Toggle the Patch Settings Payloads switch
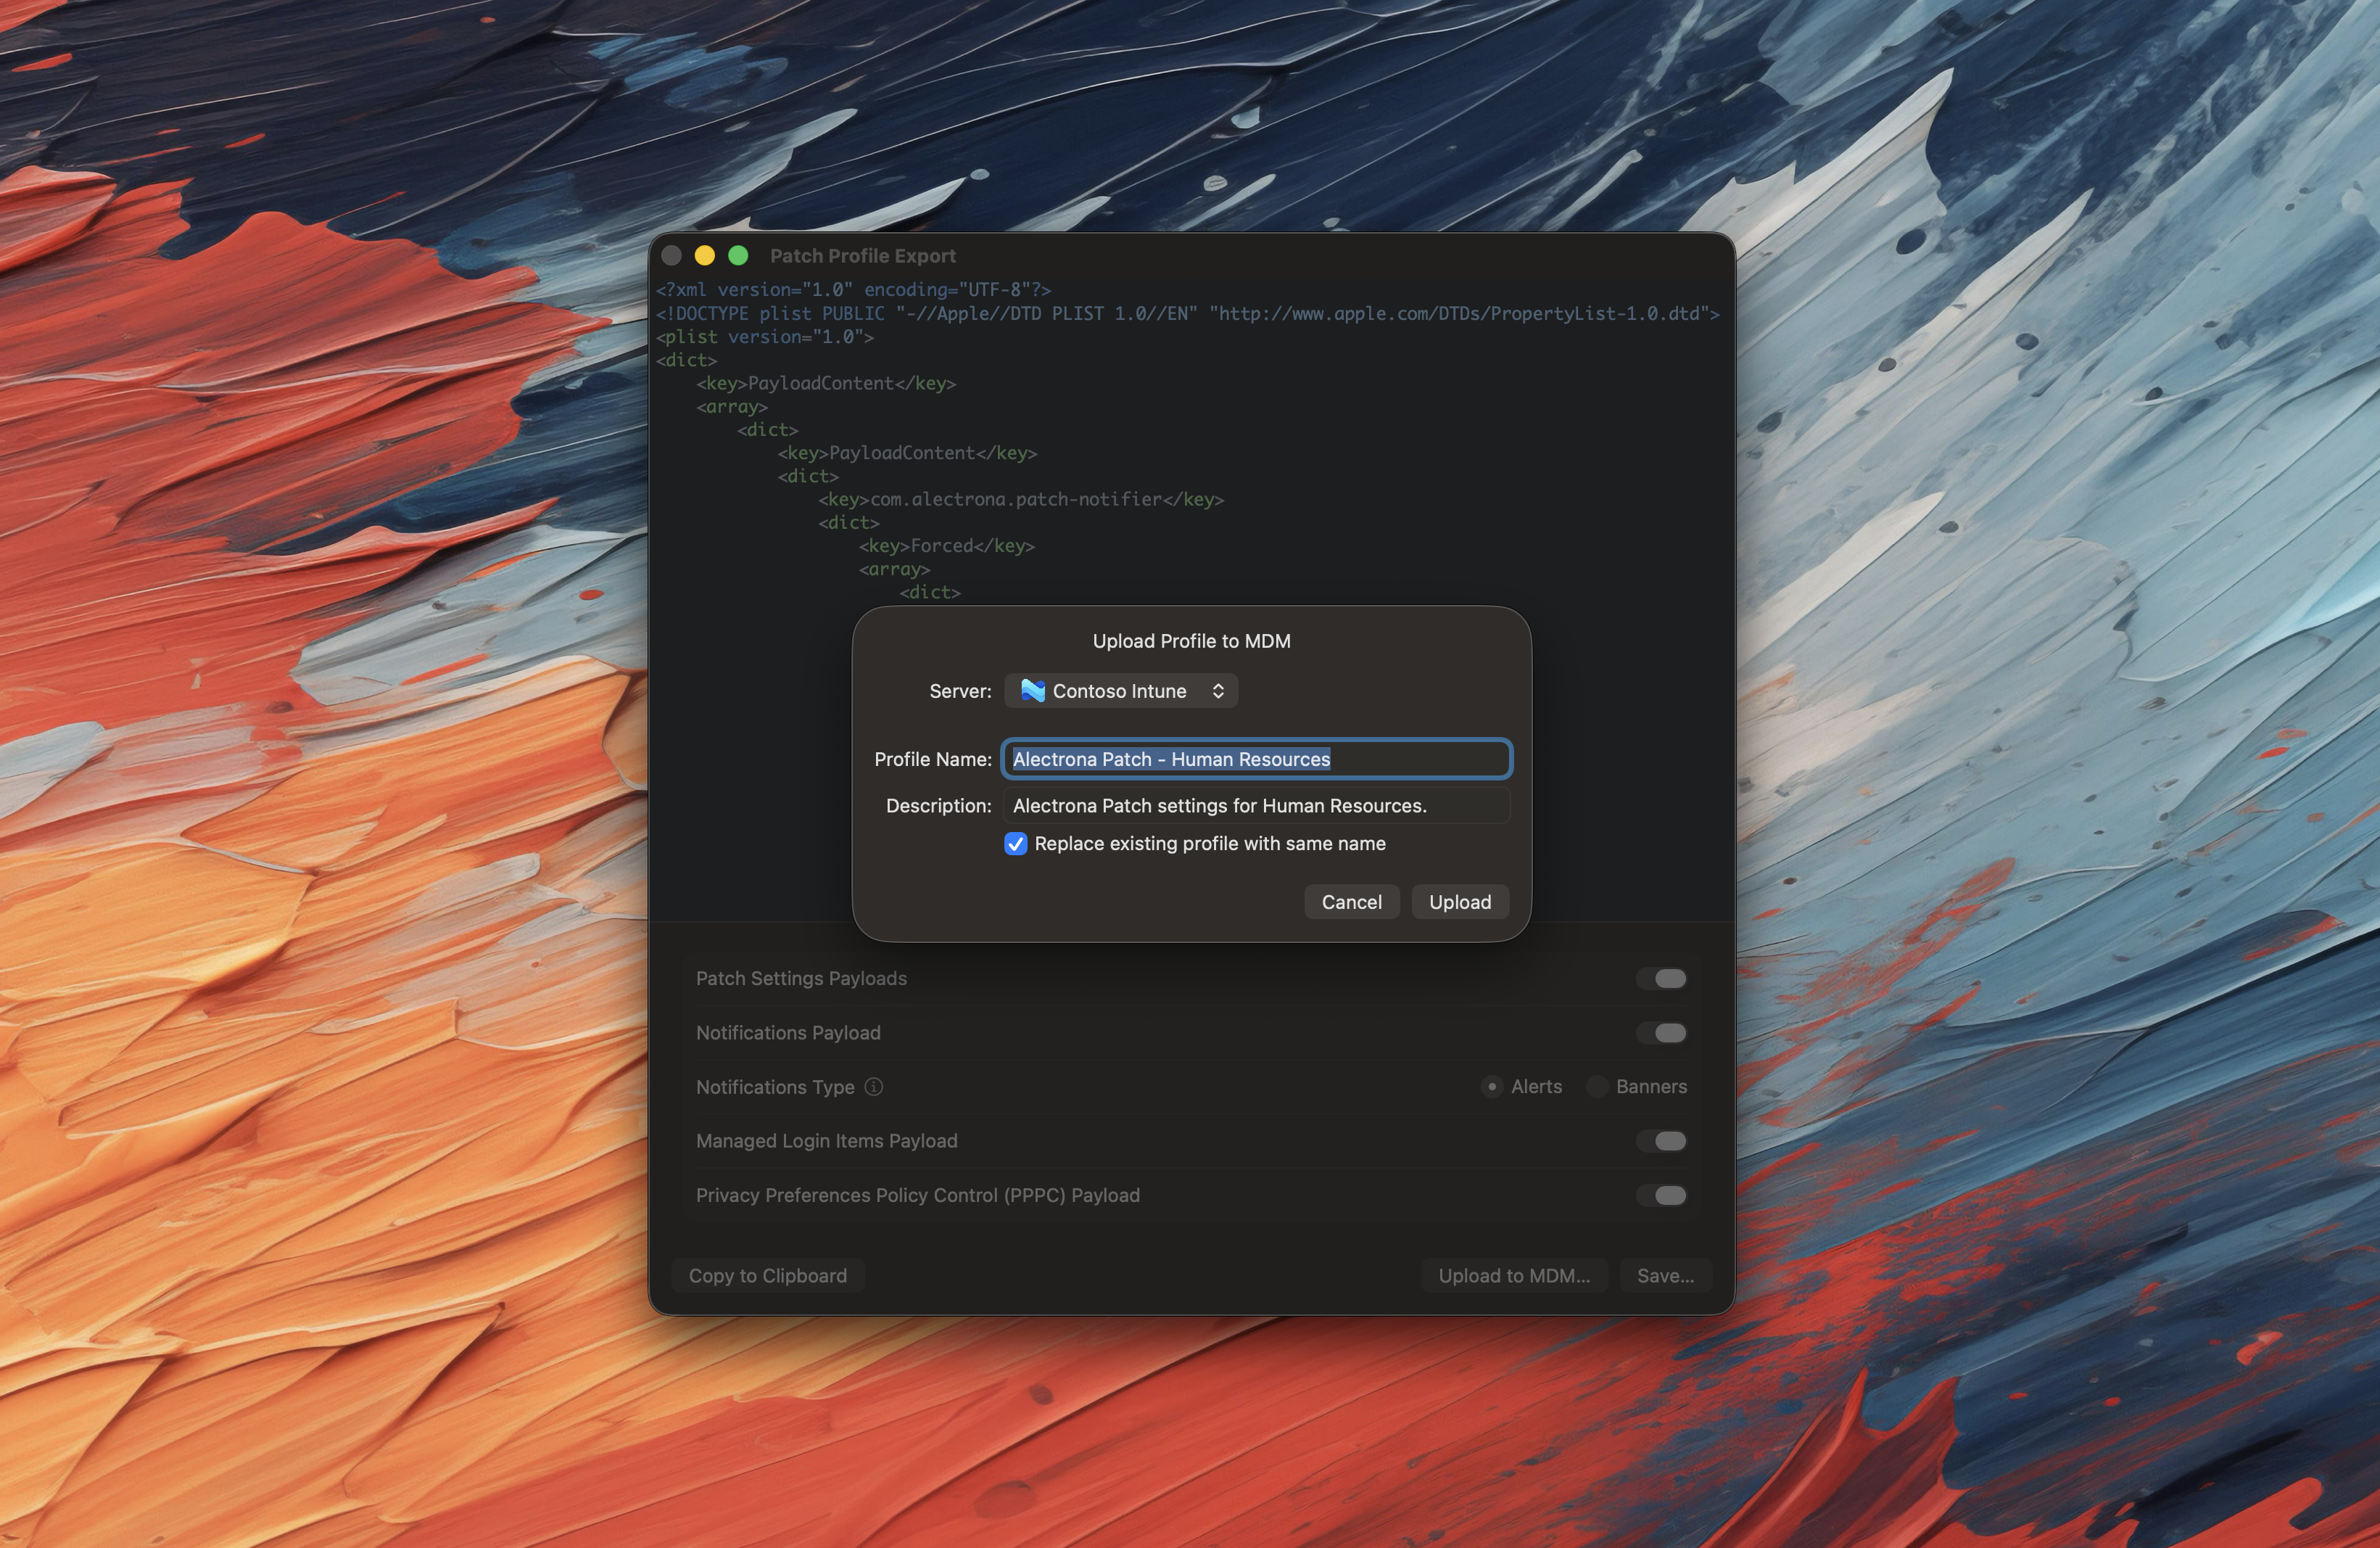Viewport: 2380px width, 1548px height. 1662,979
